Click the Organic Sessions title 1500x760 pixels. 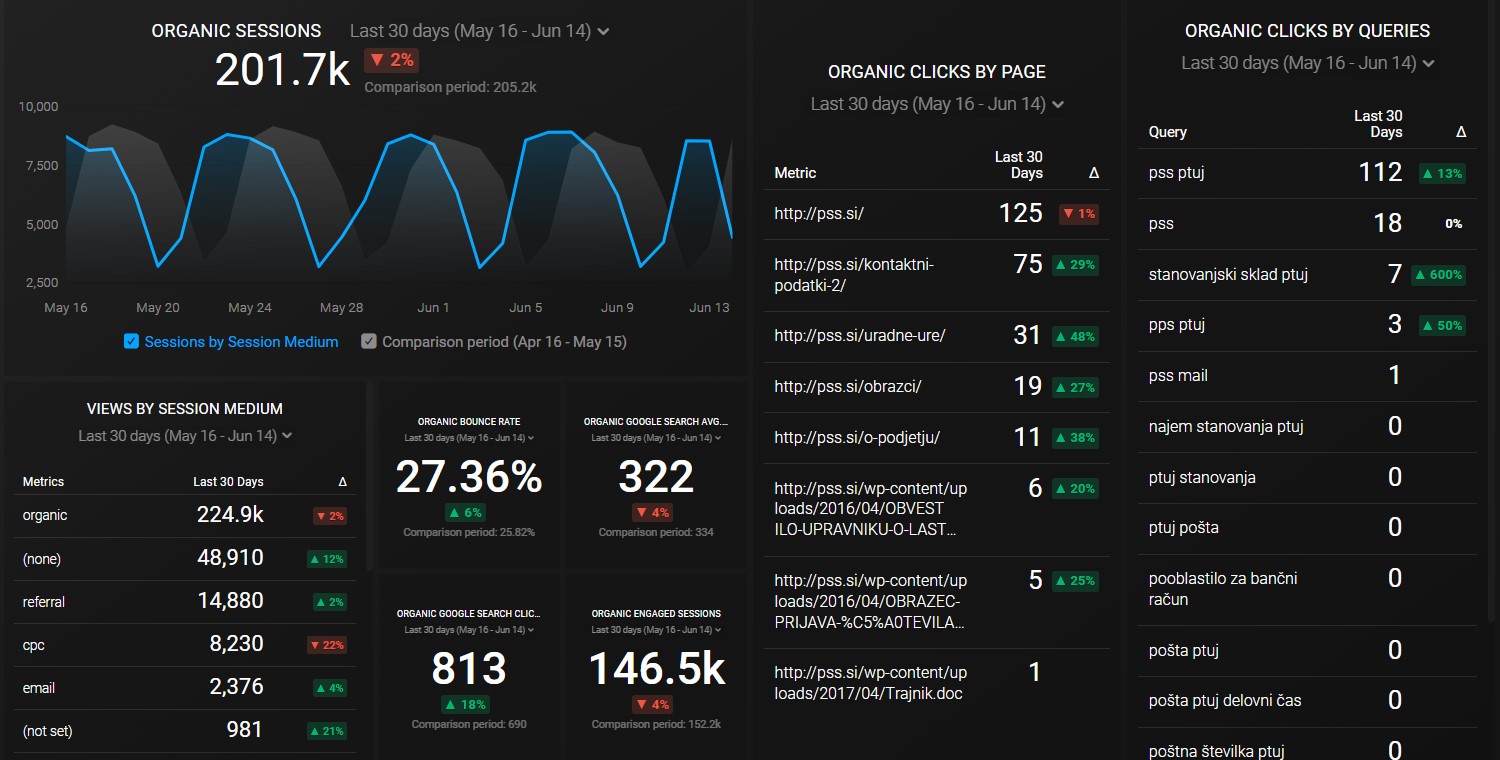click(x=236, y=31)
